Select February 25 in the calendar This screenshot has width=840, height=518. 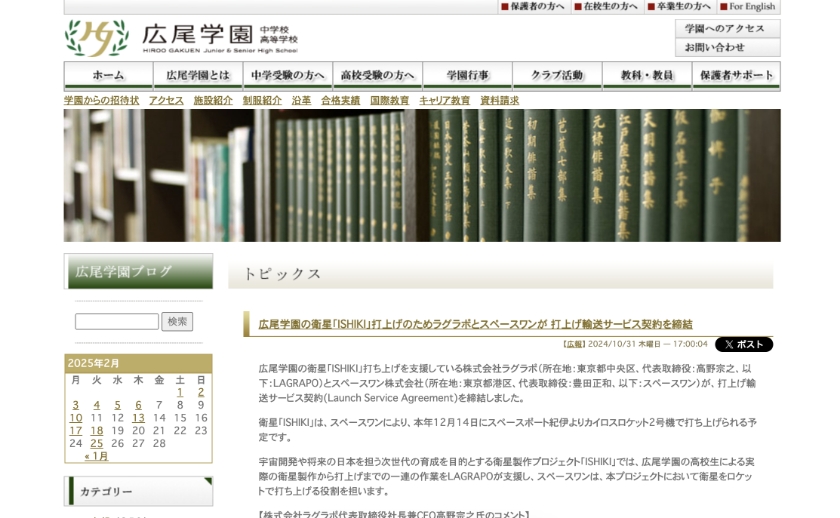point(96,444)
